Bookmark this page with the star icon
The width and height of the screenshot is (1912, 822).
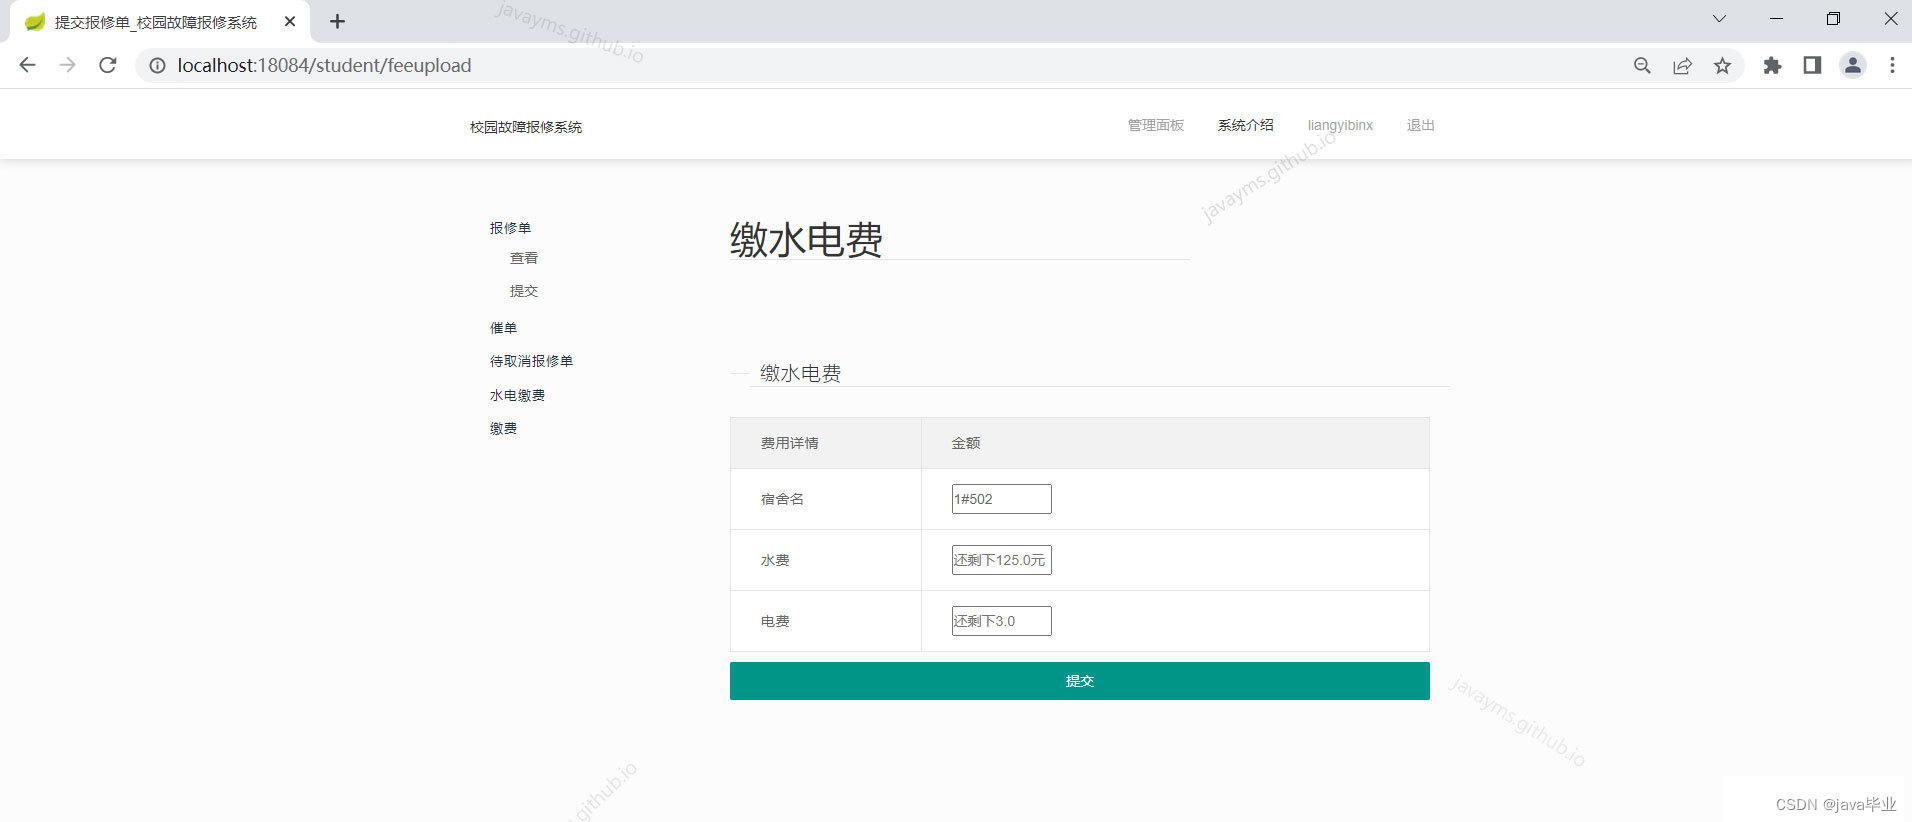1722,65
